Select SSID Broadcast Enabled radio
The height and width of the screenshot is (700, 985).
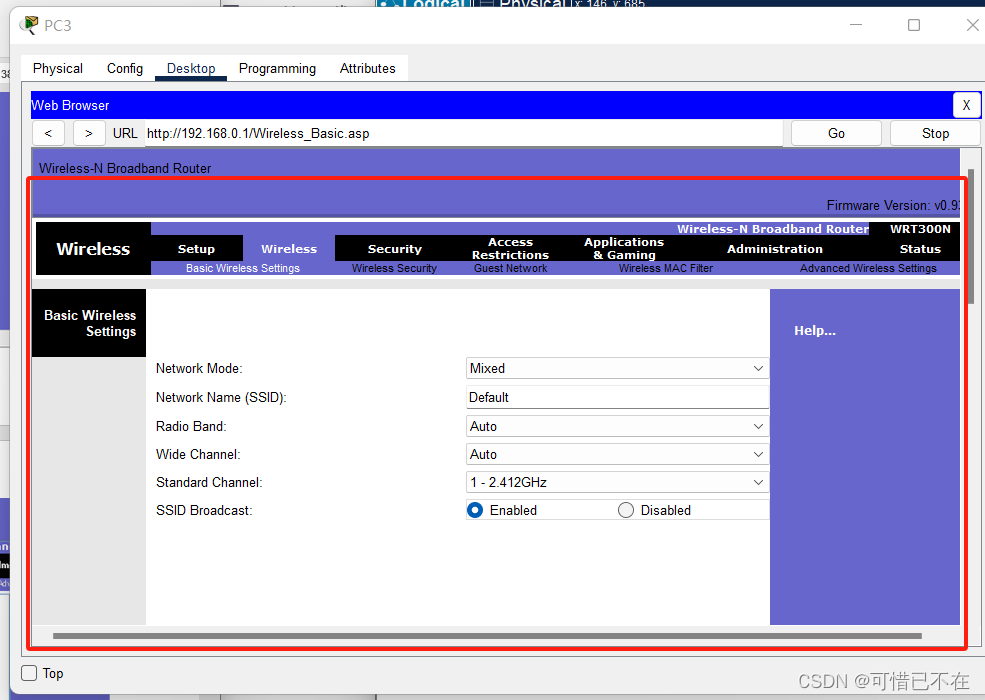[x=475, y=510]
